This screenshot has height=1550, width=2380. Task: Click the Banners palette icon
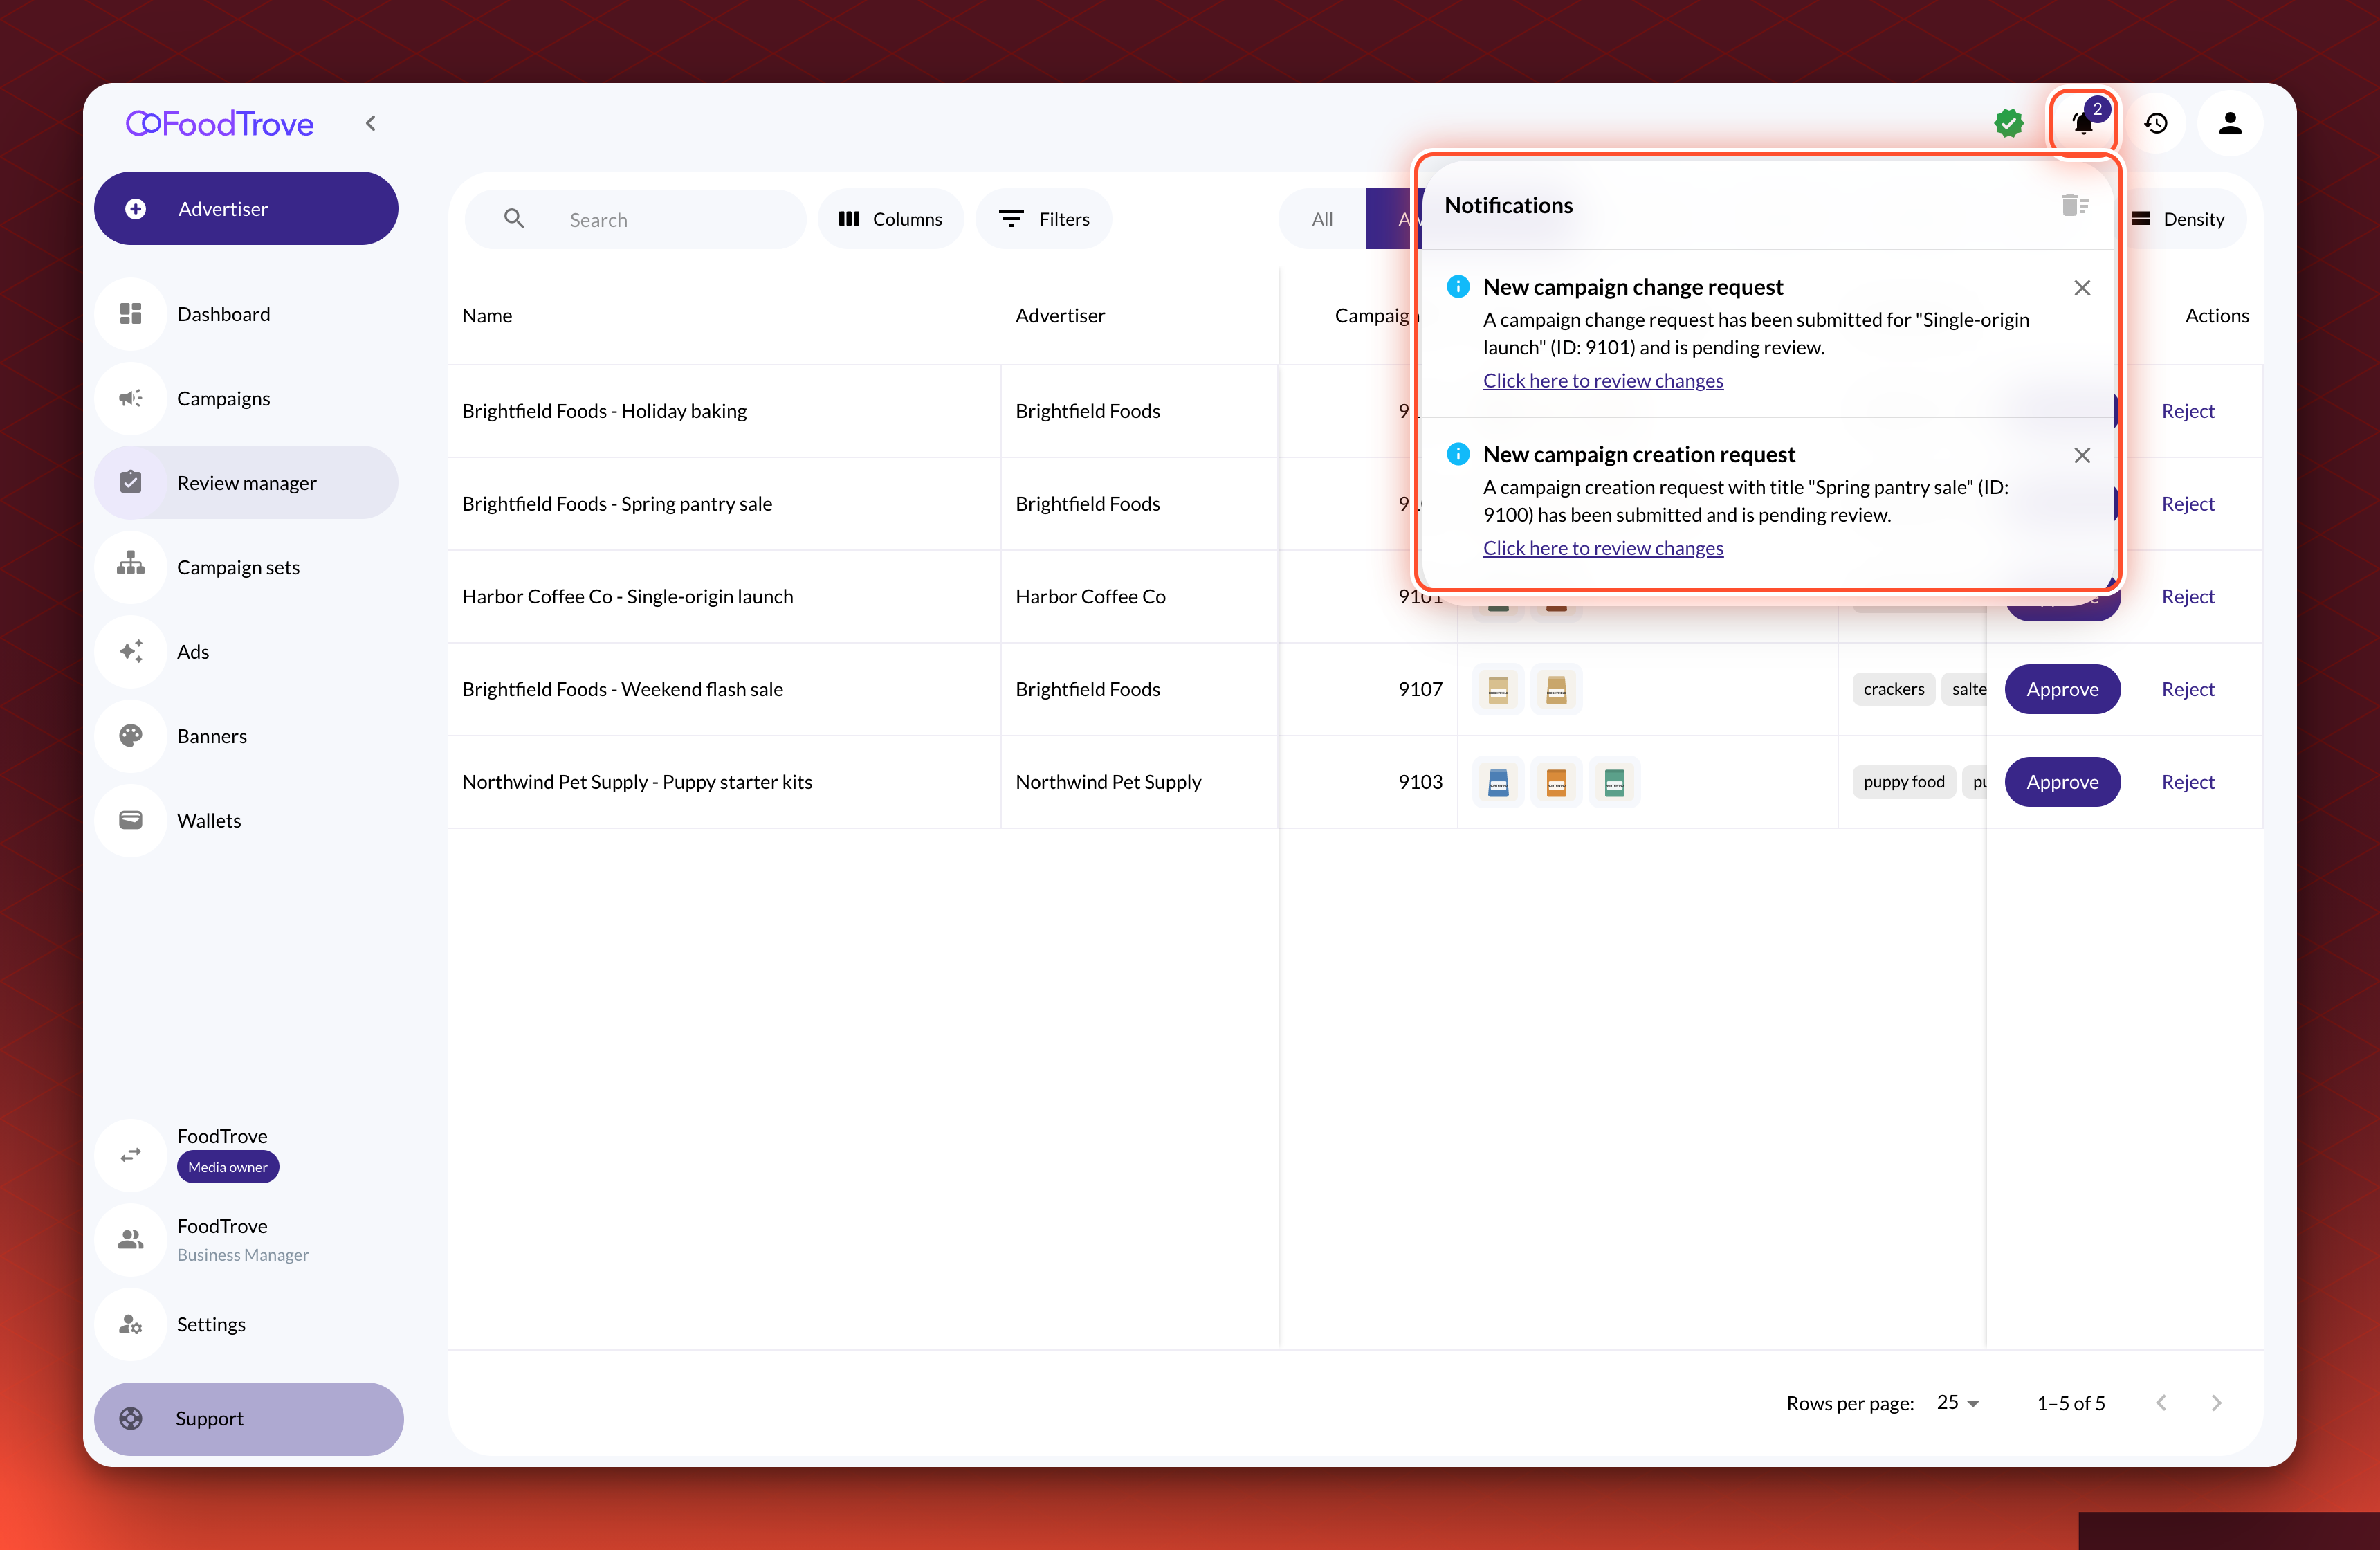131,736
